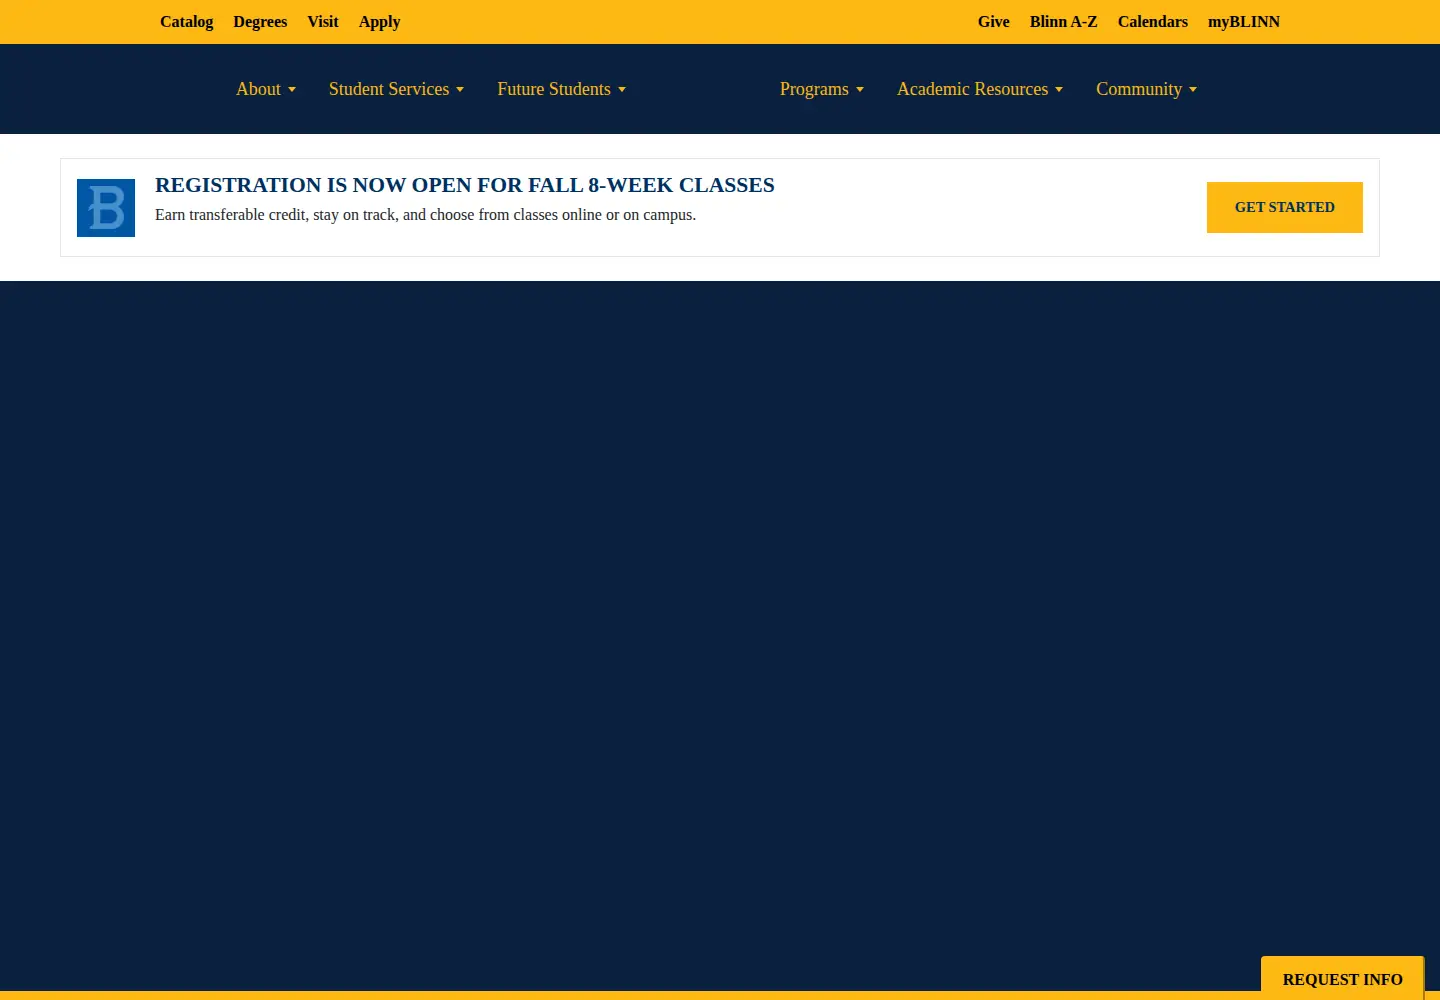Expand the Student Services menu
The image size is (1440, 1000).
(x=396, y=89)
